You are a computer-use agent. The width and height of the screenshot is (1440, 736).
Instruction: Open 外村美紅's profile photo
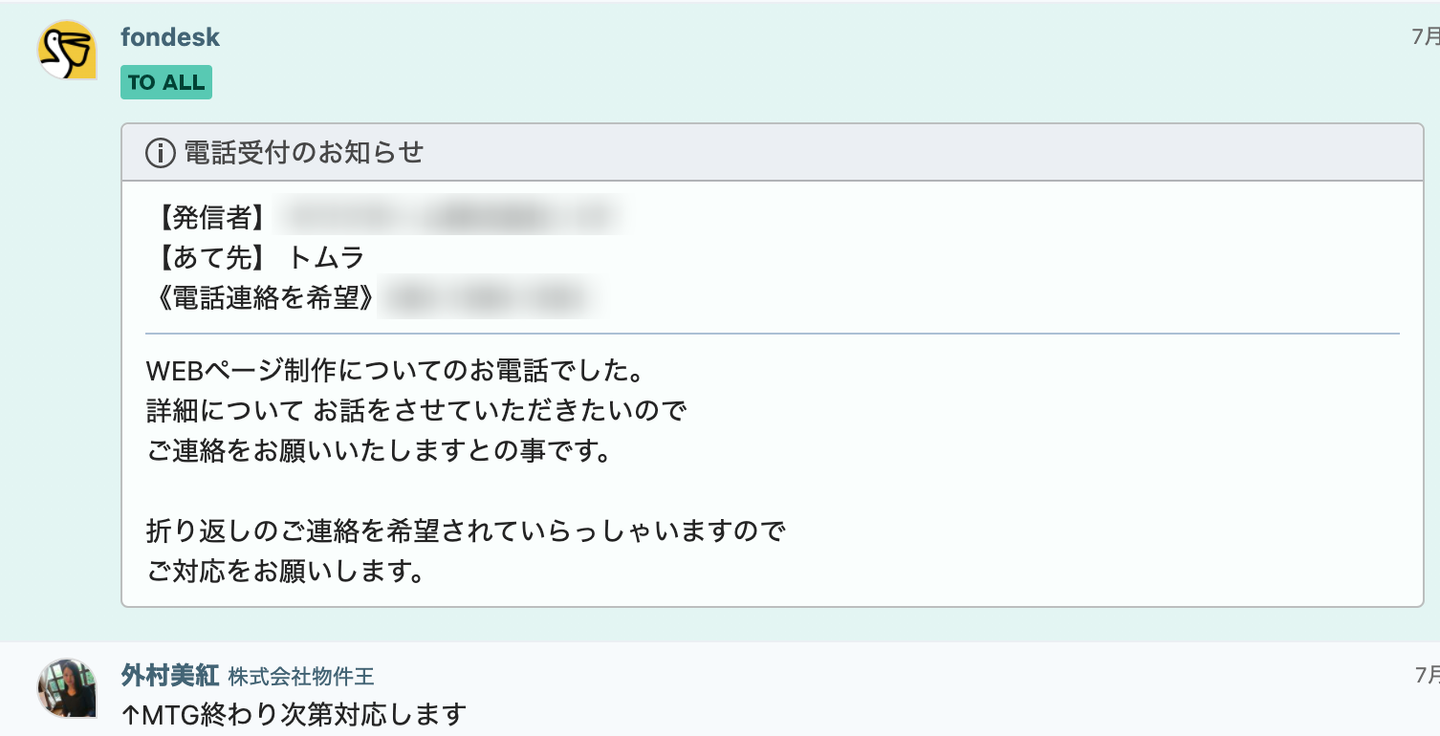pyautogui.click(x=67, y=688)
